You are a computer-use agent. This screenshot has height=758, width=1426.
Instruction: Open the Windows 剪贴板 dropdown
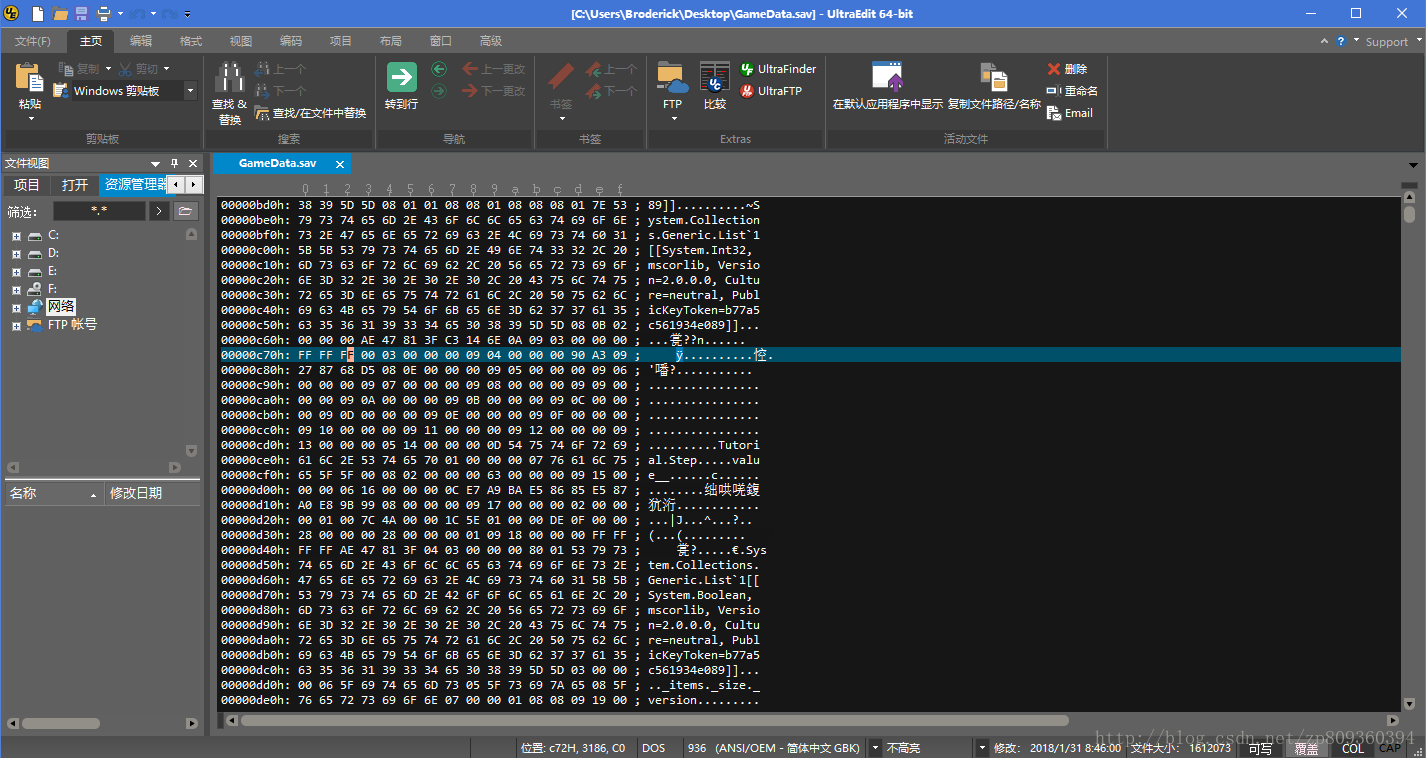[x=190, y=91]
